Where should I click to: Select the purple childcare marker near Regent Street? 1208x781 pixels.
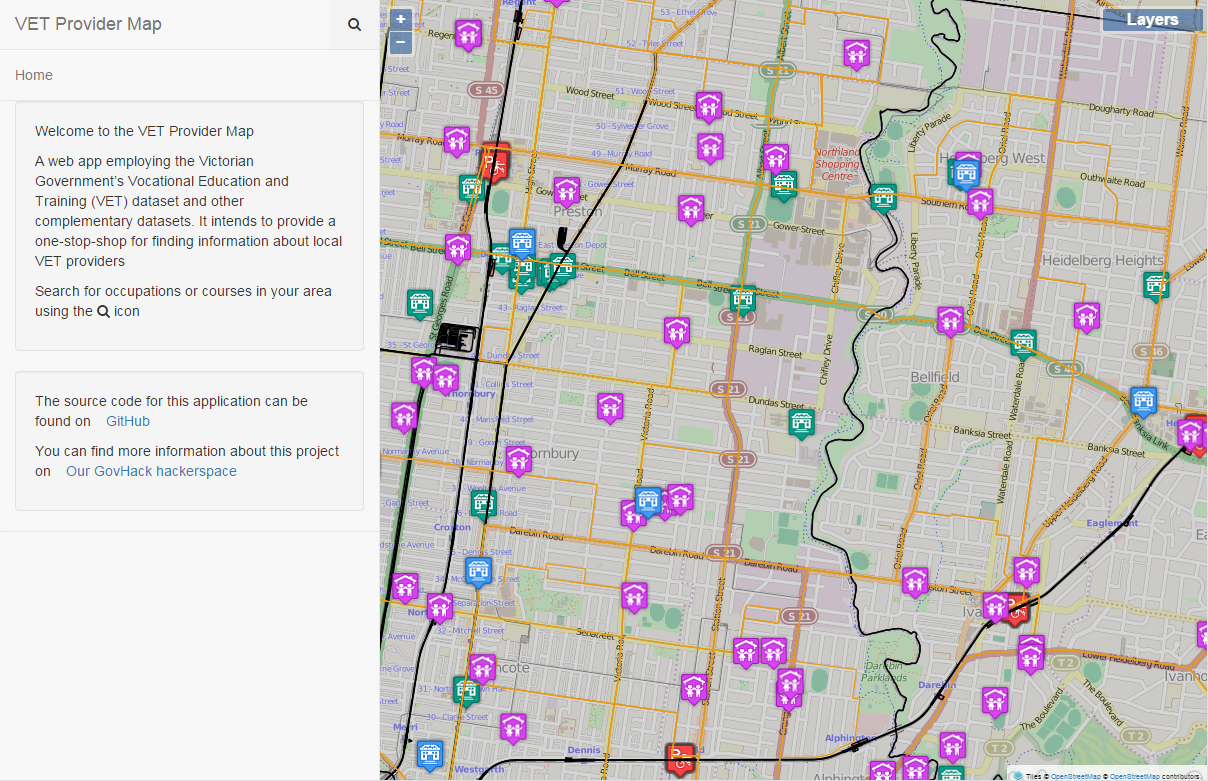pos(469,36)
